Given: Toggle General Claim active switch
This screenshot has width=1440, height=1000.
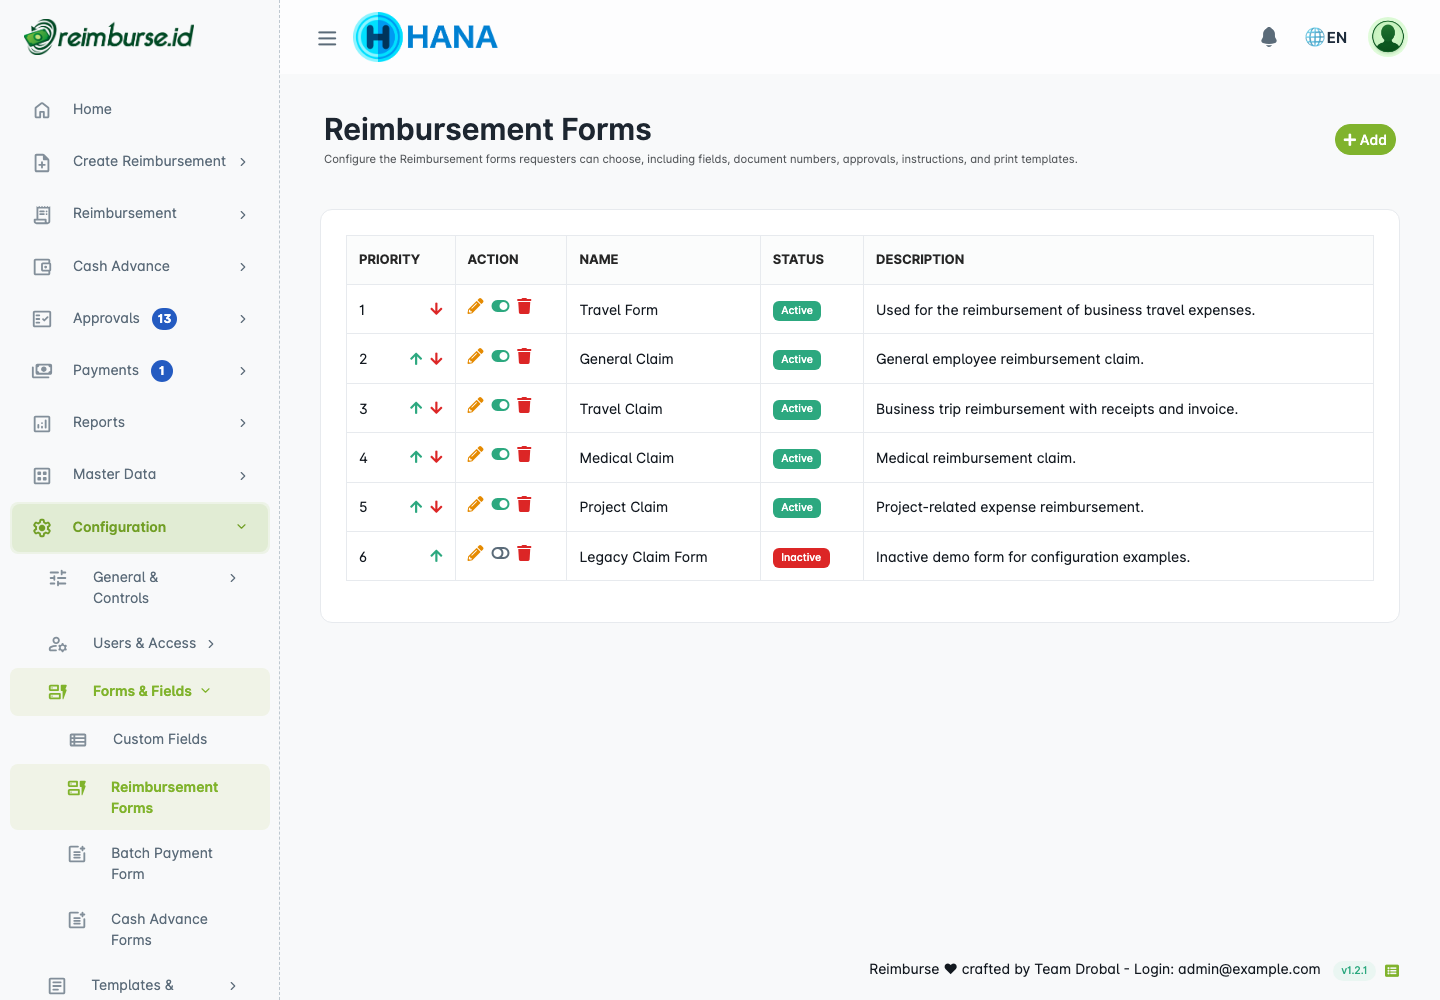Looking at the screenshot, I should tap(501, 356).
